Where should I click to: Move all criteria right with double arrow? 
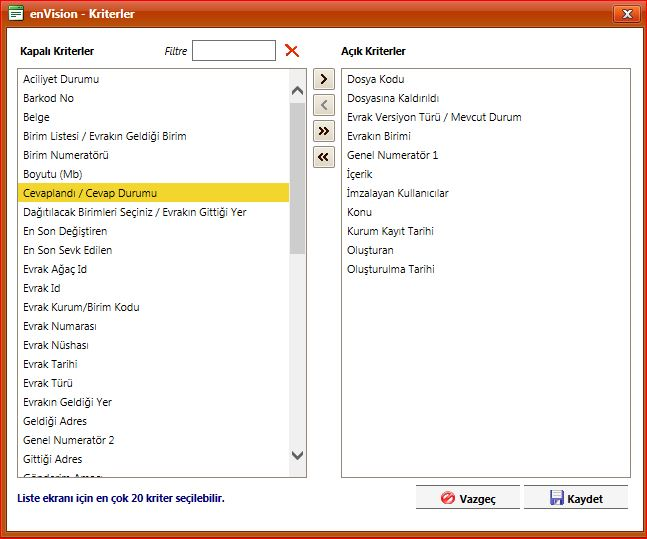point(324,131)
